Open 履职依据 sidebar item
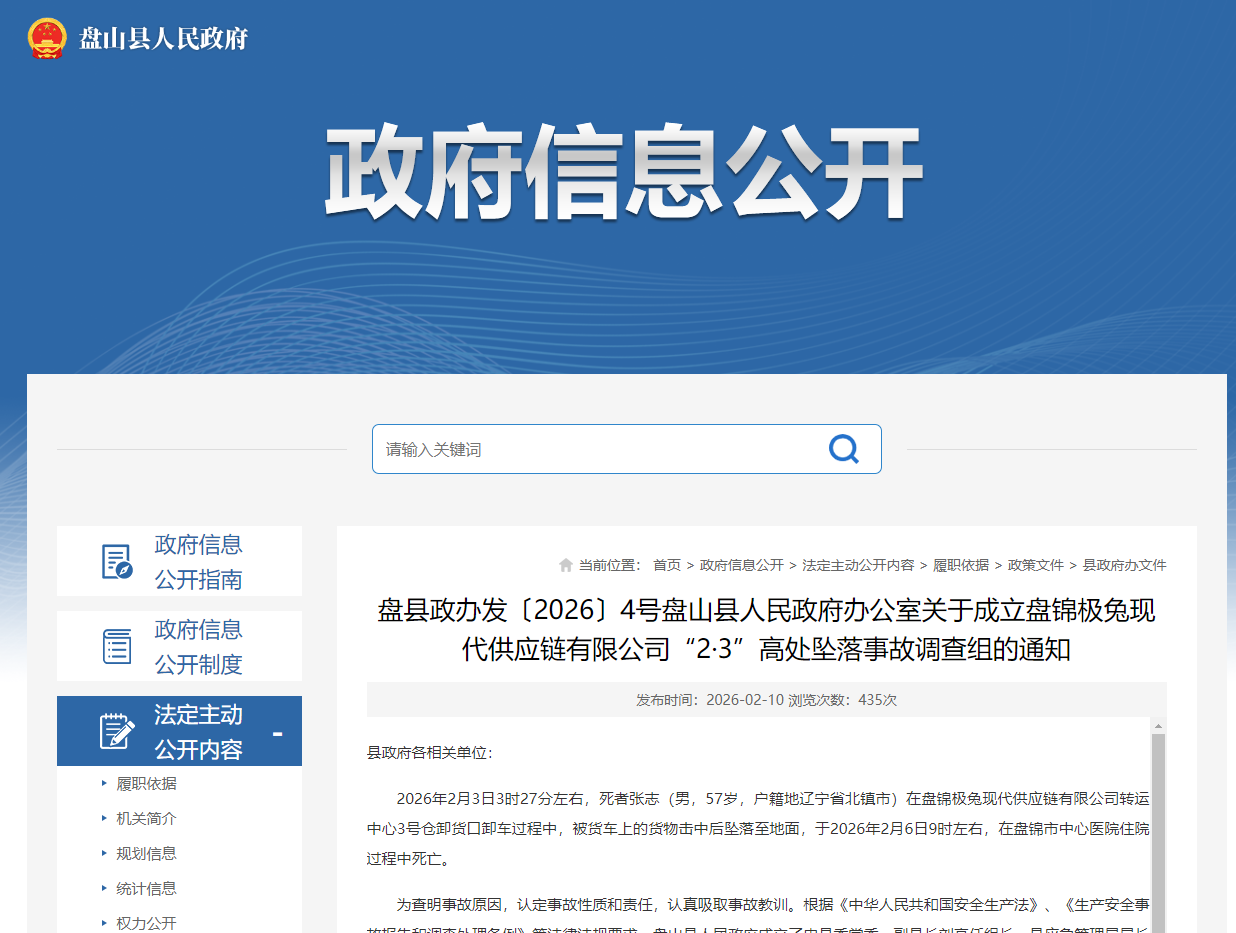The width and height of the screenshot is (1236, 933). pyautogui.click(x=146, y=783)
